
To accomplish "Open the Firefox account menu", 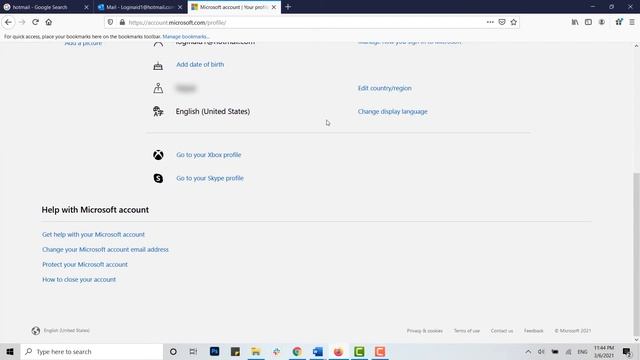I will point(602,22).
